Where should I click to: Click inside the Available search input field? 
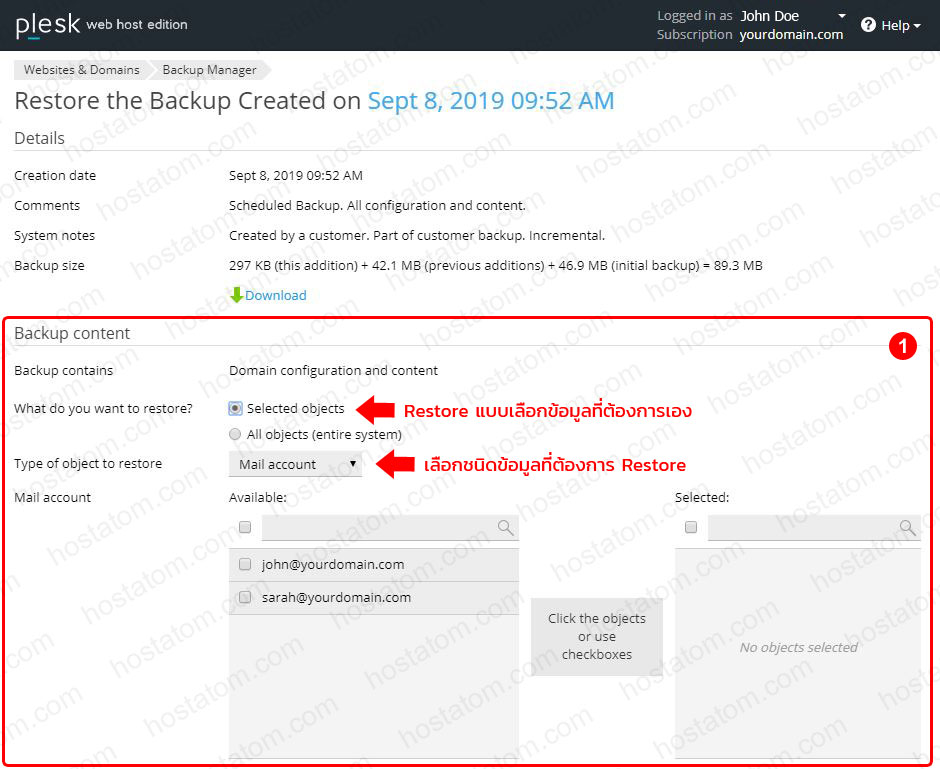[x=380, y=527]
